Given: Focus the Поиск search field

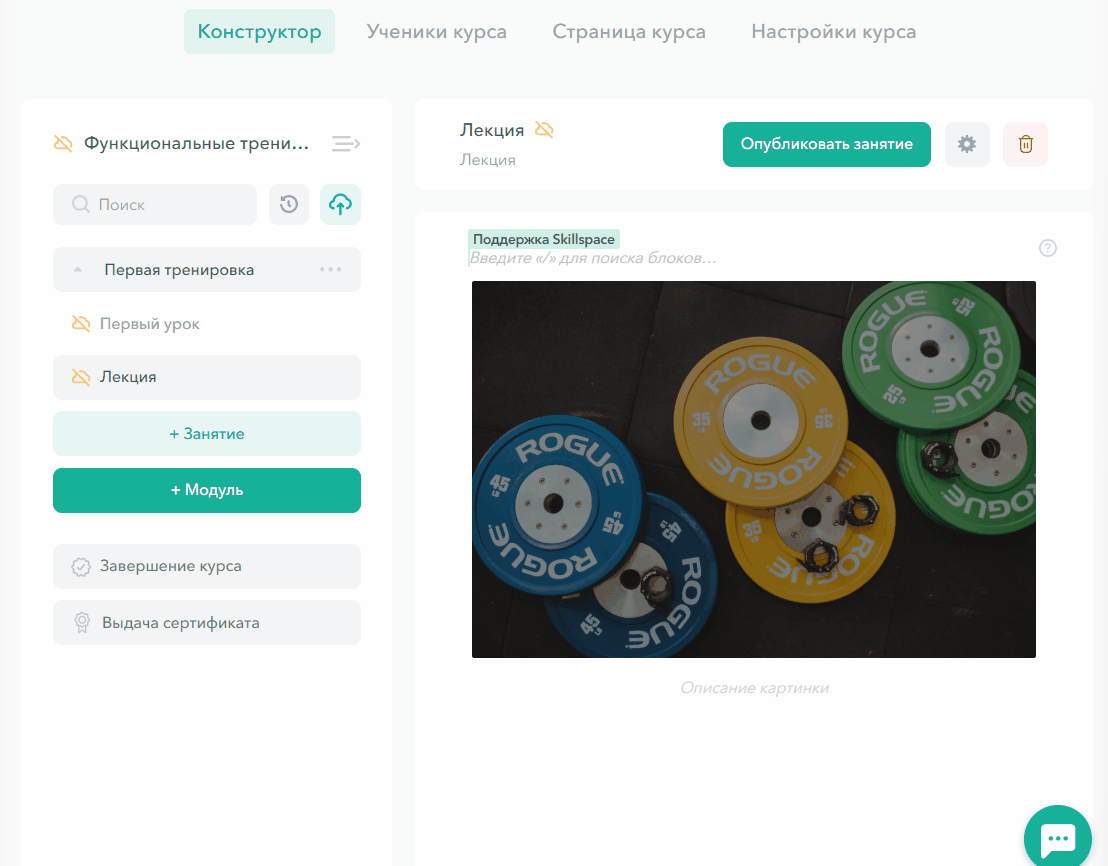Looking at the screenshot, I should click(x=155, y=205).
